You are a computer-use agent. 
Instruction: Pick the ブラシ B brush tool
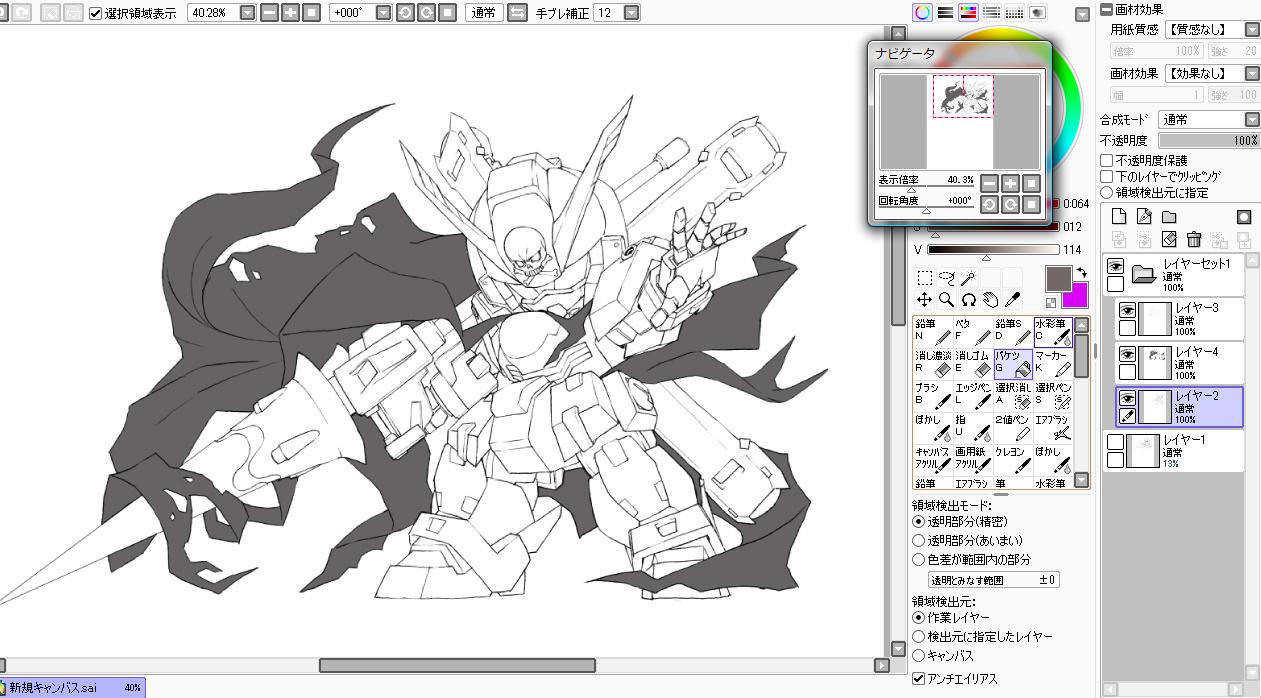point(933,396)
